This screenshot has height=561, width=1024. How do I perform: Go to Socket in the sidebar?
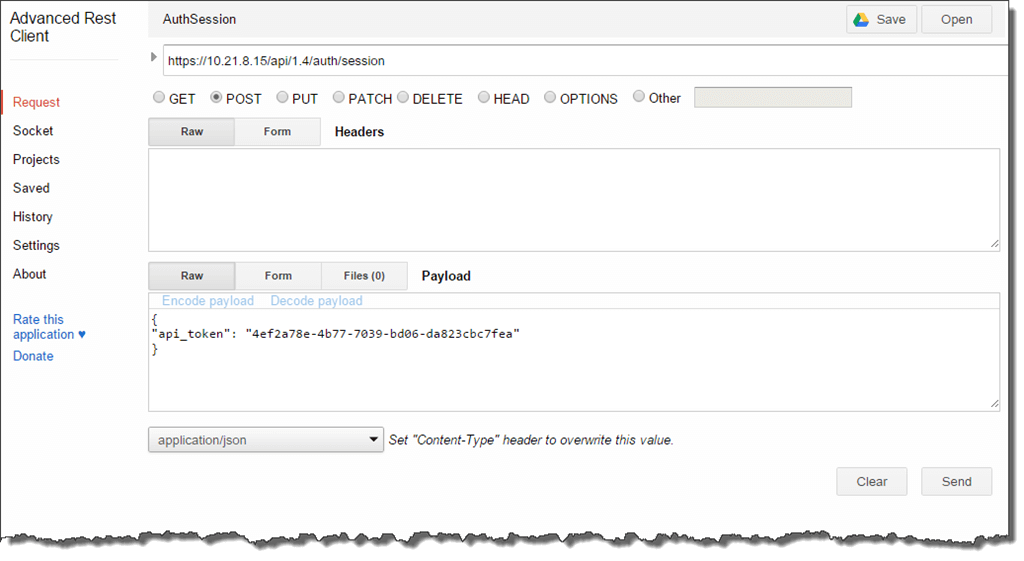tap(33, 131)
